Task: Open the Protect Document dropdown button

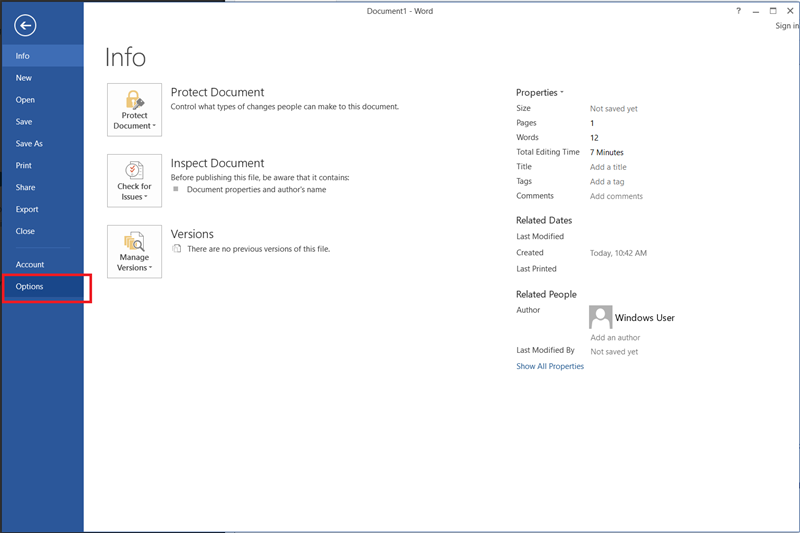Action: click(x=134, y=109)
